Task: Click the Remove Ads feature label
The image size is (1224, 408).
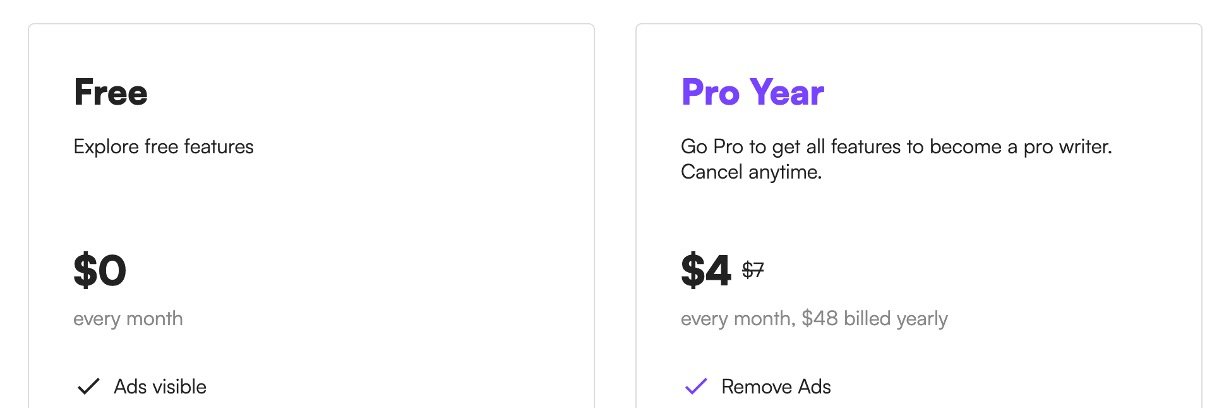Action: pos(776,387)
